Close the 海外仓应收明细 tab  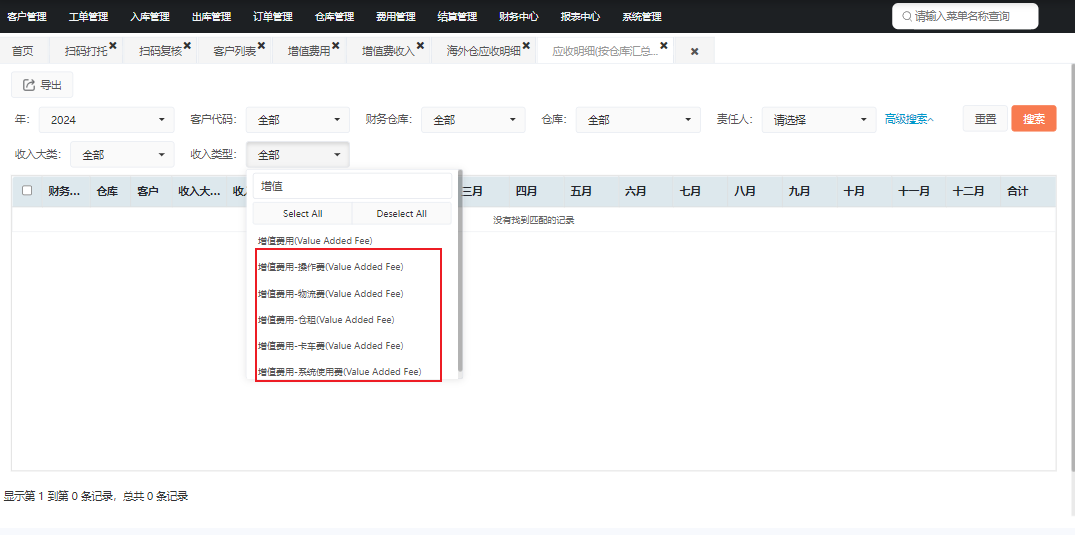click(527, 46)
